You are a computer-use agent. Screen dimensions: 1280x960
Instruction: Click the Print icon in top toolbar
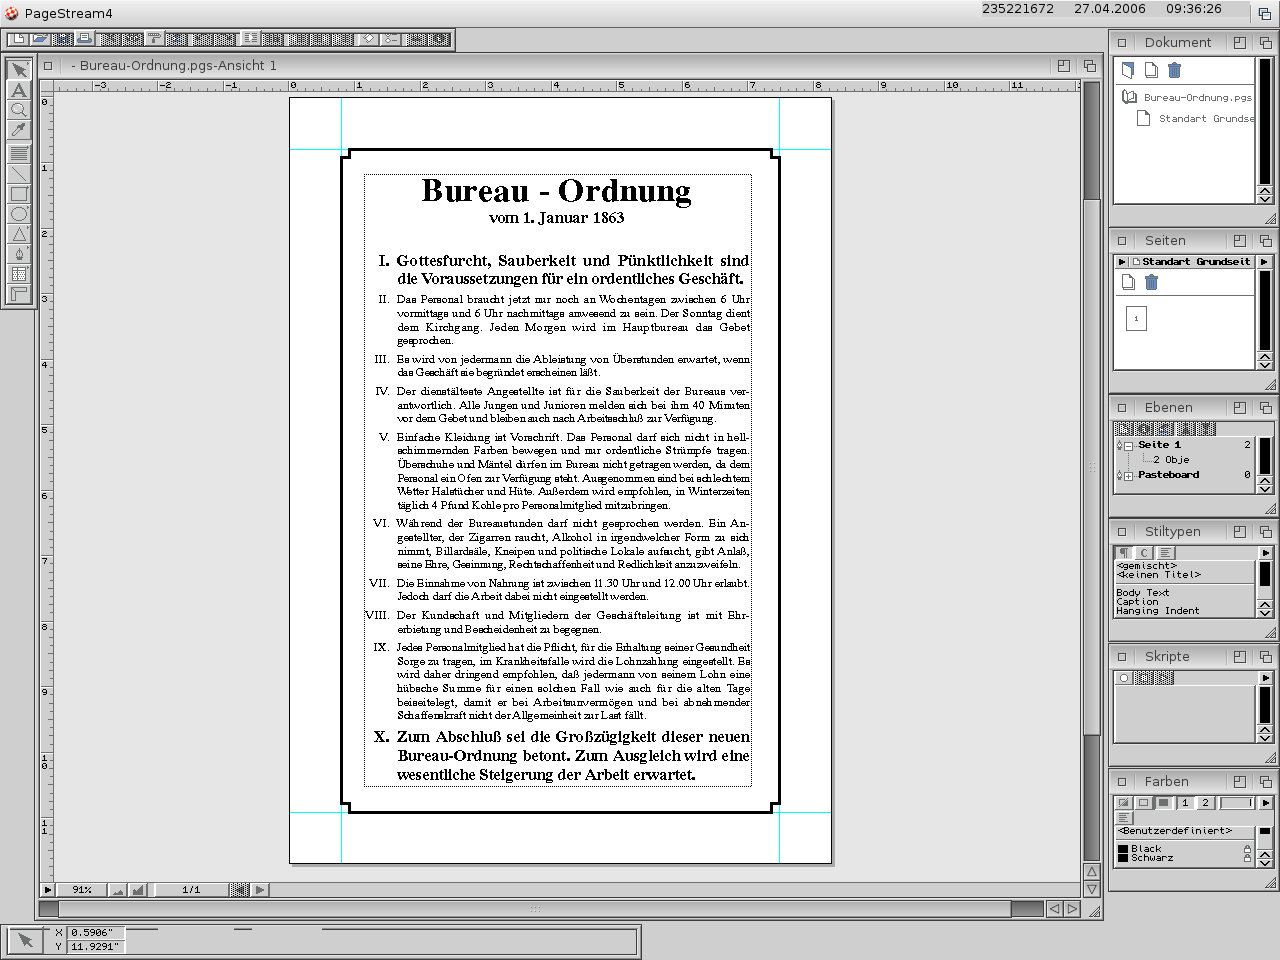(85, 39)
